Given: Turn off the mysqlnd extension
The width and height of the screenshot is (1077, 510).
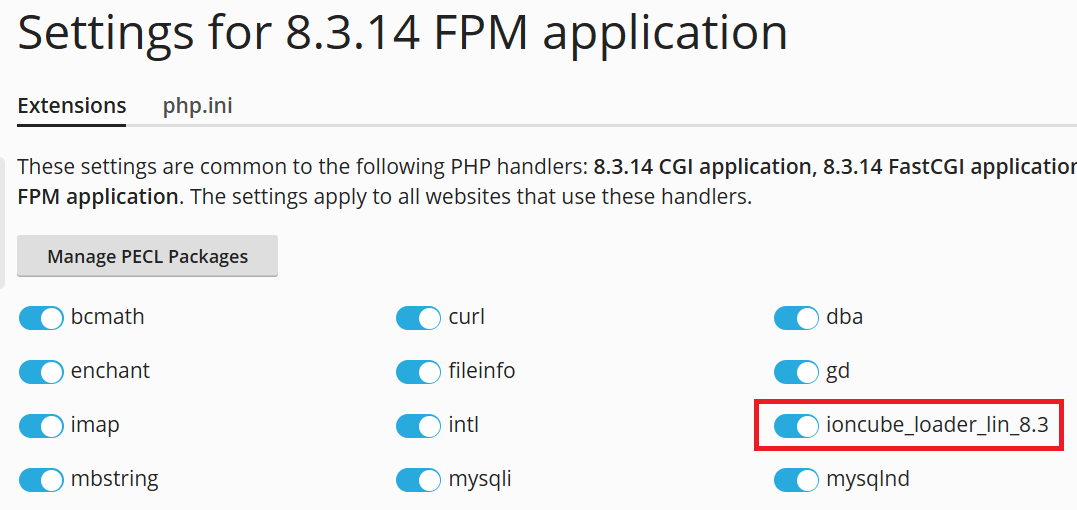Looking at the screenshot, I should (796, 480).
